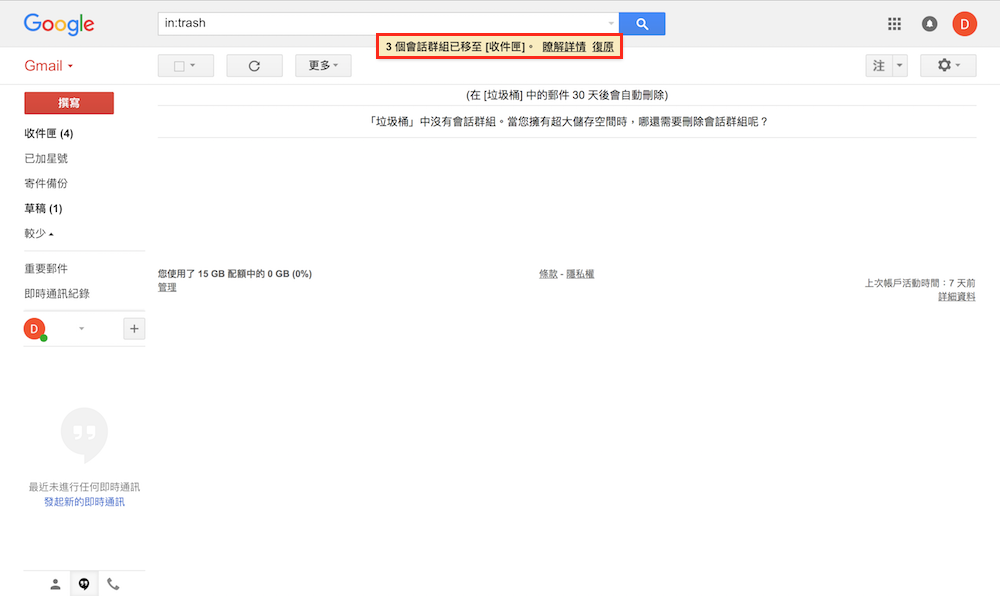Click the red D profile avatar

pos(964,24)
